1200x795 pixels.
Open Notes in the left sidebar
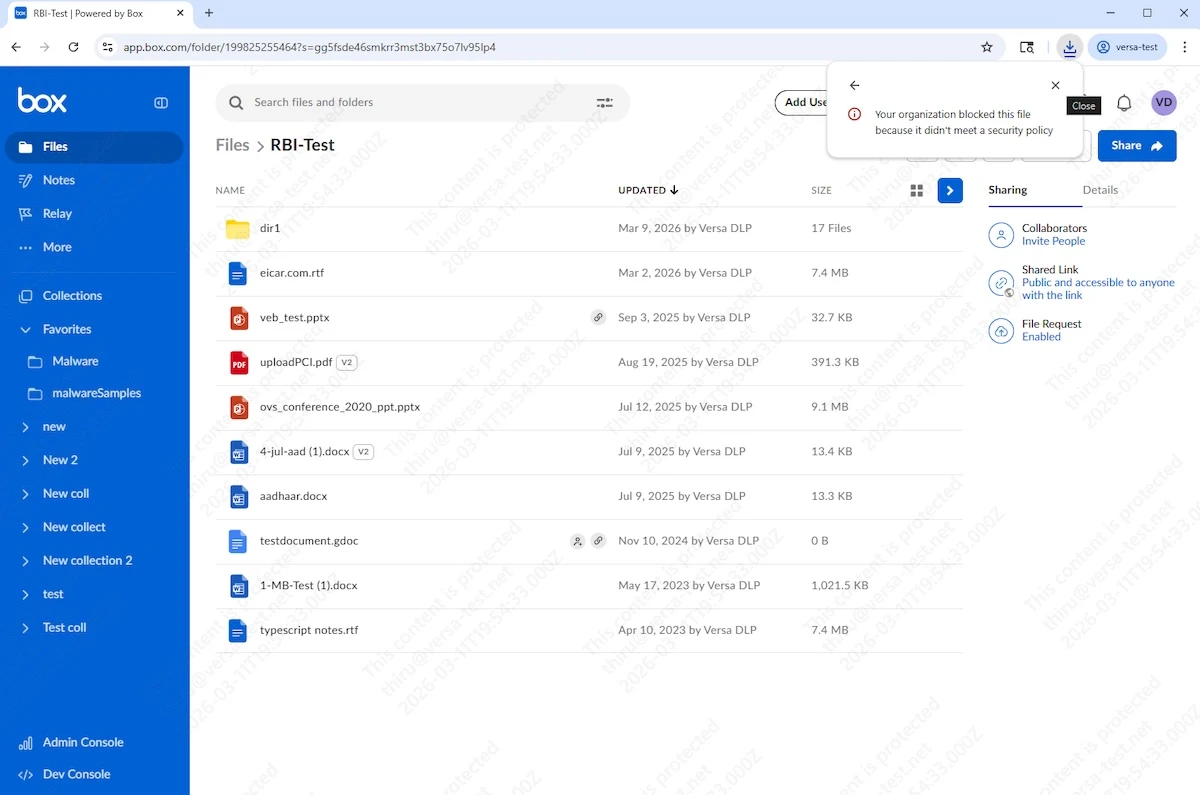pyautogui.click(x=59, y=180)
